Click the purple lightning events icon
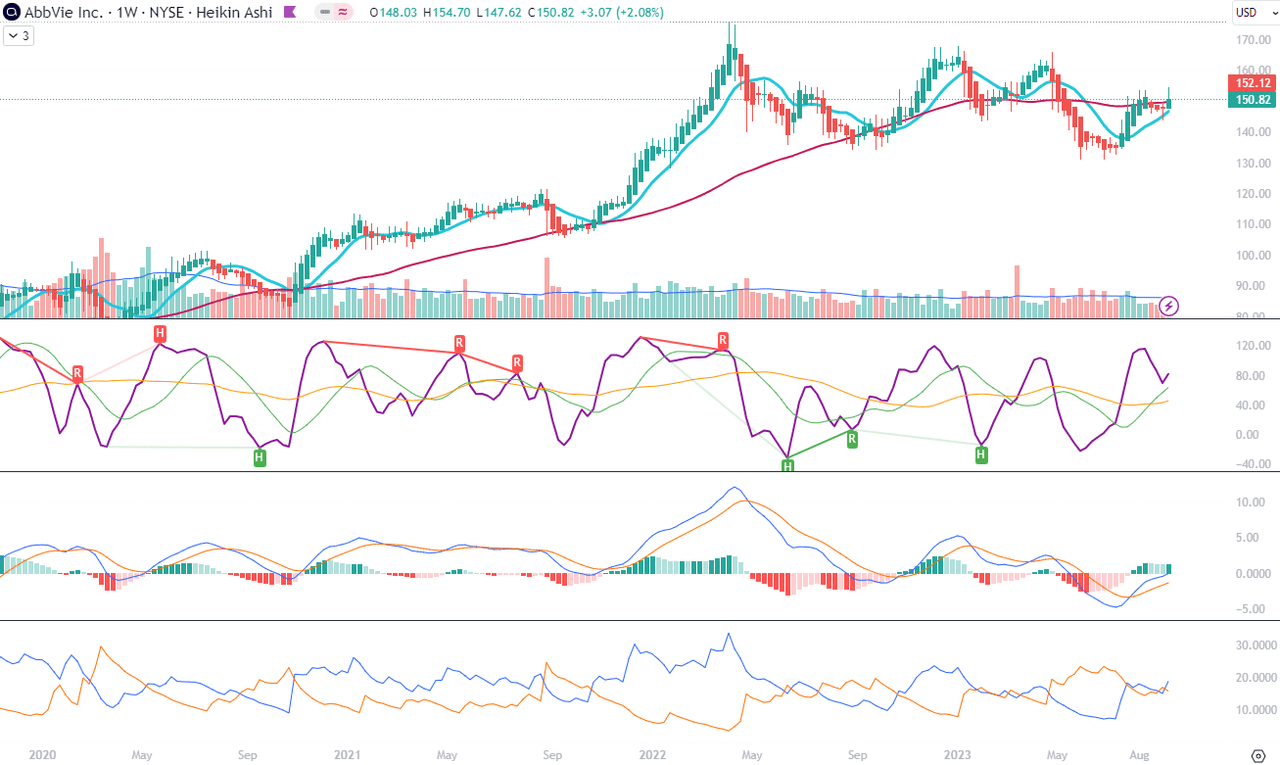 click(1167, 306)
